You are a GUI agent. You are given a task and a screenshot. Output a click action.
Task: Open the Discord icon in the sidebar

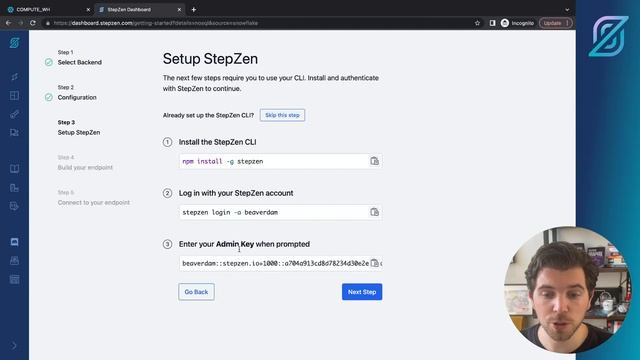click(14, 242)
